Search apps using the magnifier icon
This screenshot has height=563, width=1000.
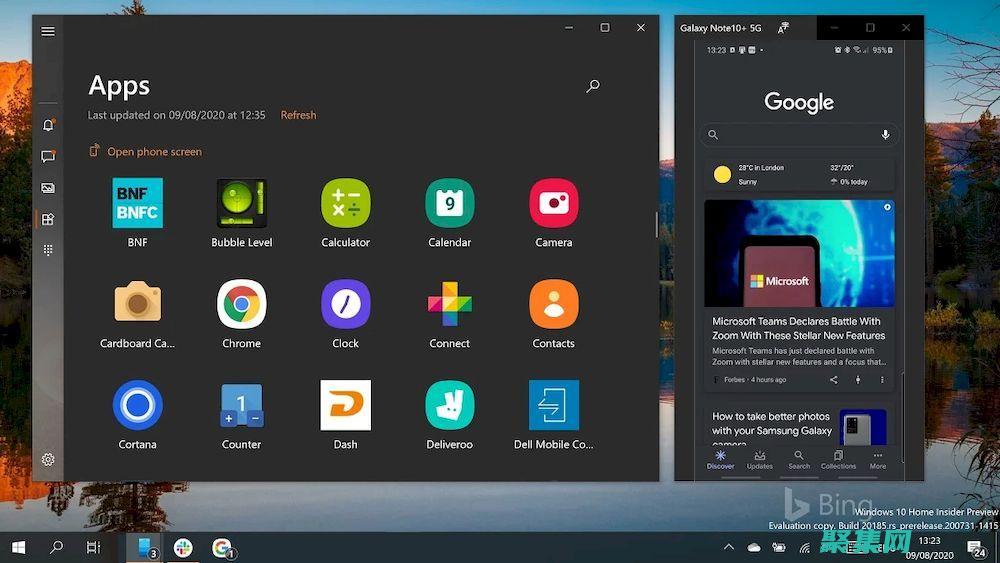click(x=593, y=87)
